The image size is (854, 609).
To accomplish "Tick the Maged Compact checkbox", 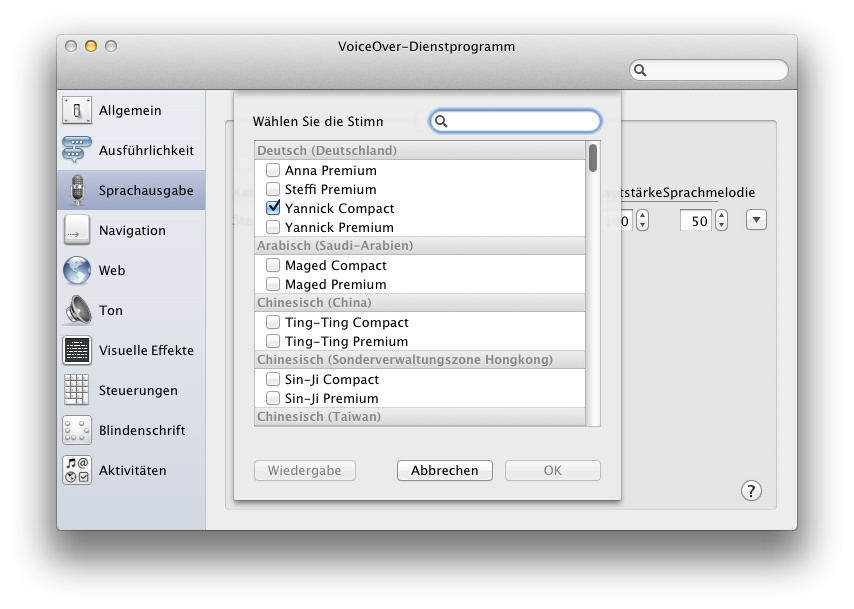I will click(273, 266).
